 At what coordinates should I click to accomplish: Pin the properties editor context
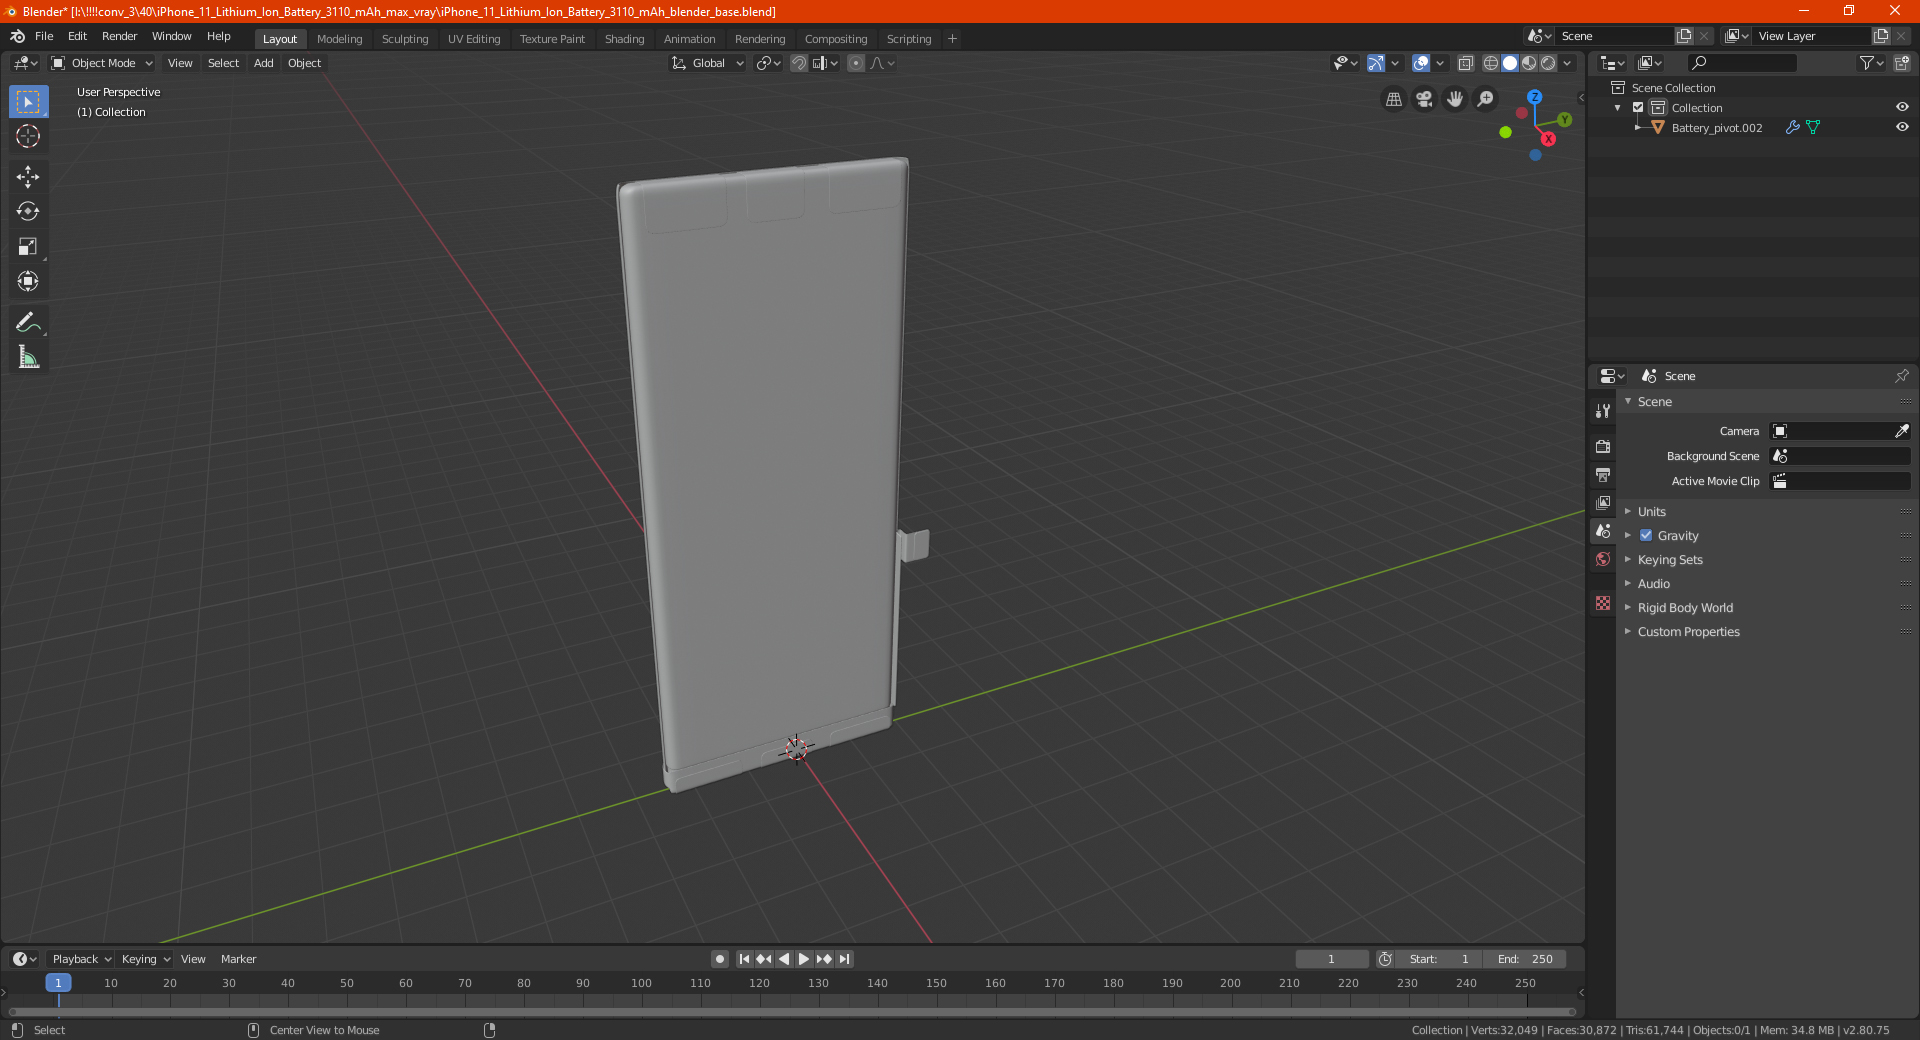[x=1901, y=376]
